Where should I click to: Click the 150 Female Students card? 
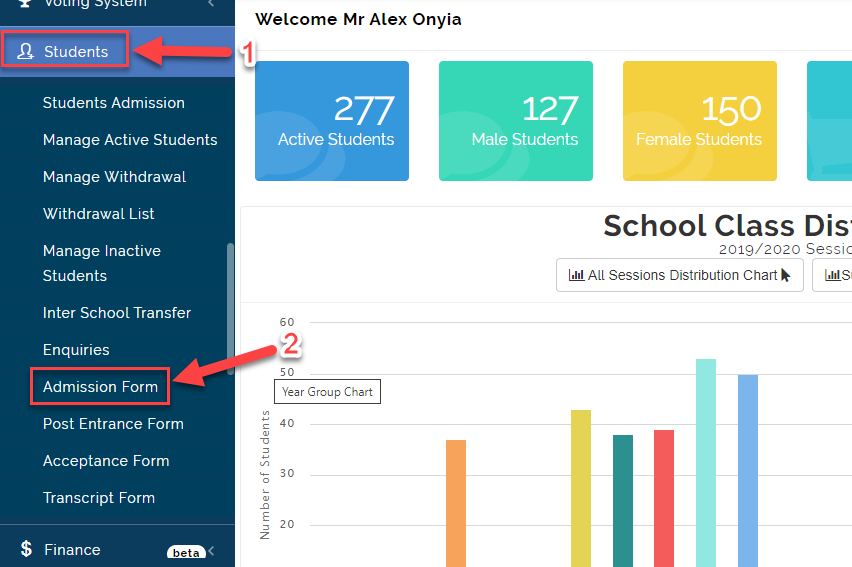click(700, 121)
